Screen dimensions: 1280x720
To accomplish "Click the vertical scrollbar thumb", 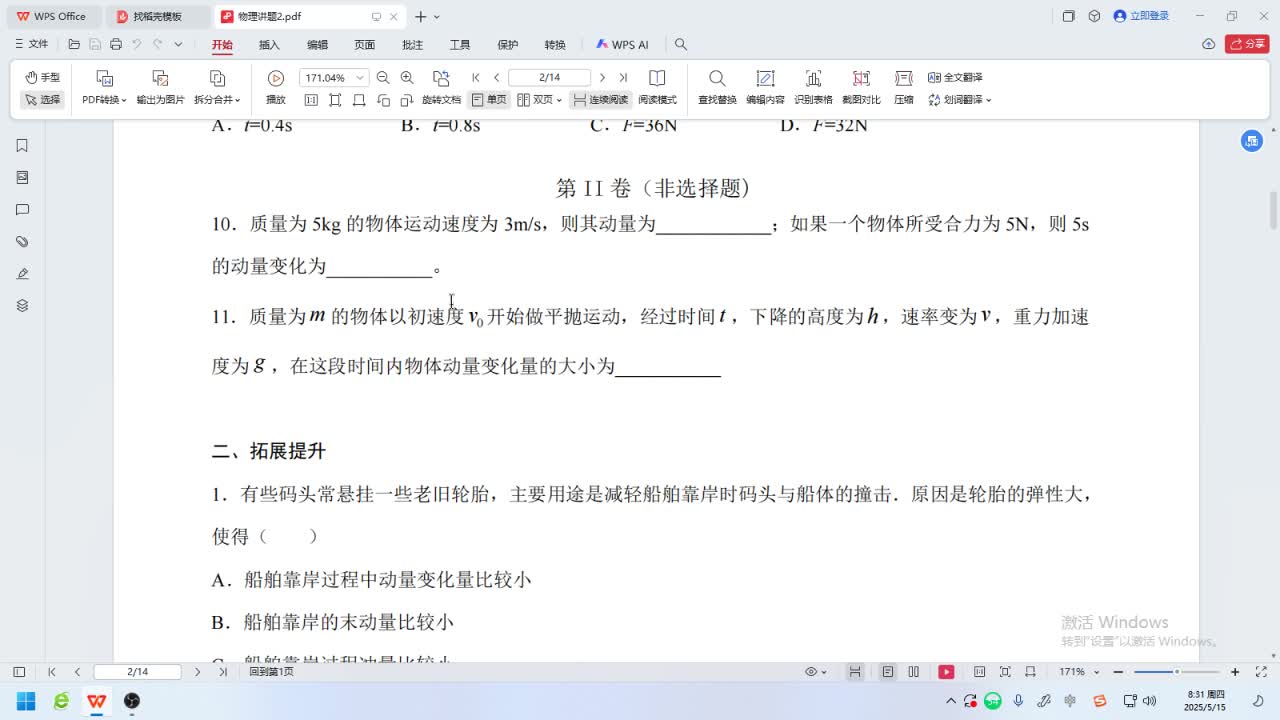I will pyautogui.click(x=1273, y=211).
